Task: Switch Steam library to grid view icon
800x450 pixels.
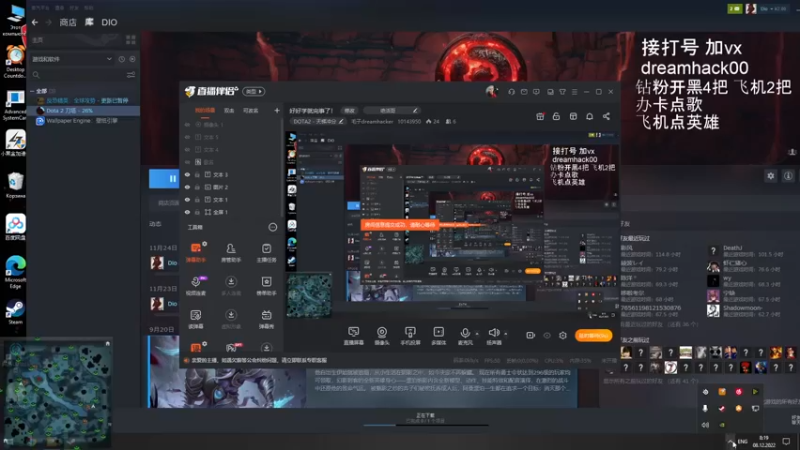Action: pos(131,40)
